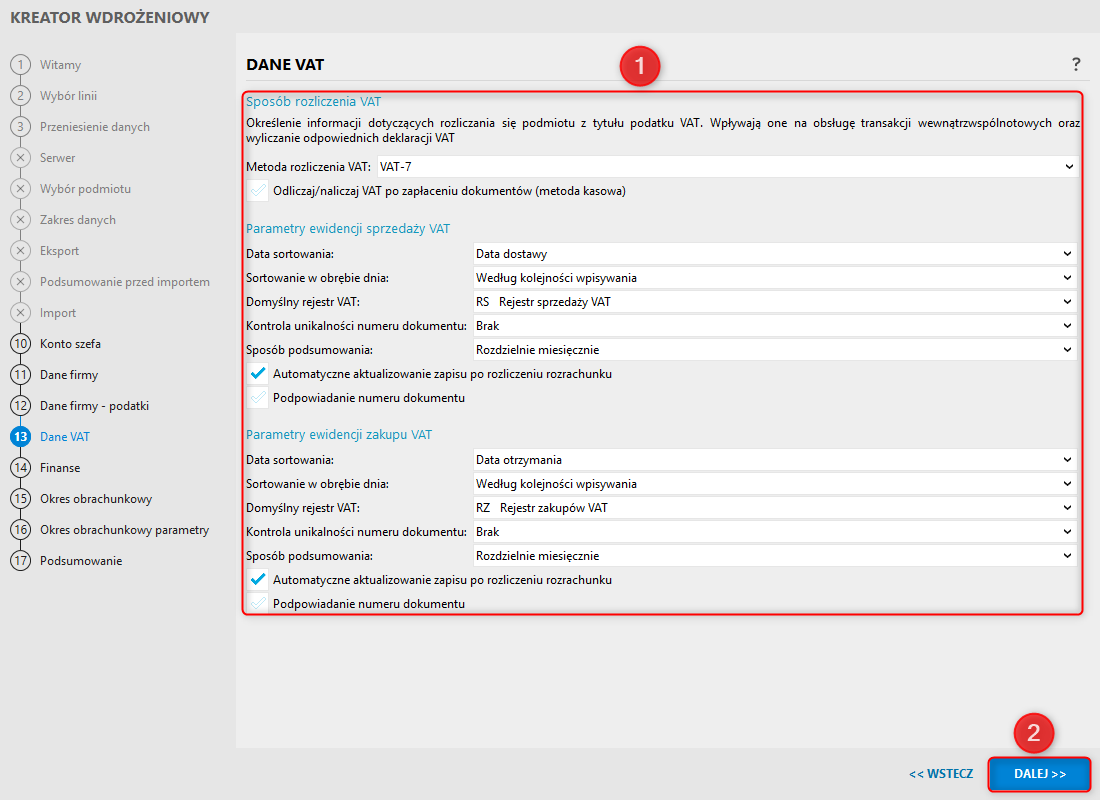Toggle automatic update checkbox in sales VAT parameters
This screenshot has width=1100, height=800.
coord(258,374)
